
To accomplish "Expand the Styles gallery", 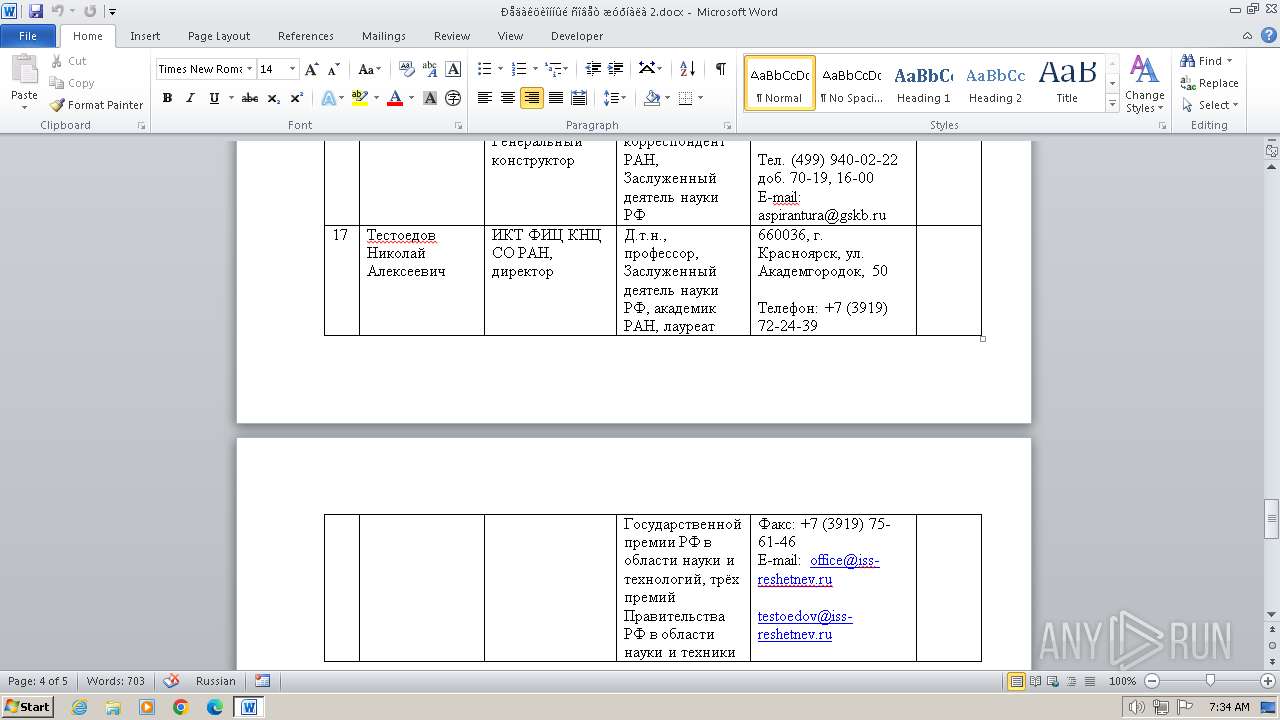I will (1112, 104).
